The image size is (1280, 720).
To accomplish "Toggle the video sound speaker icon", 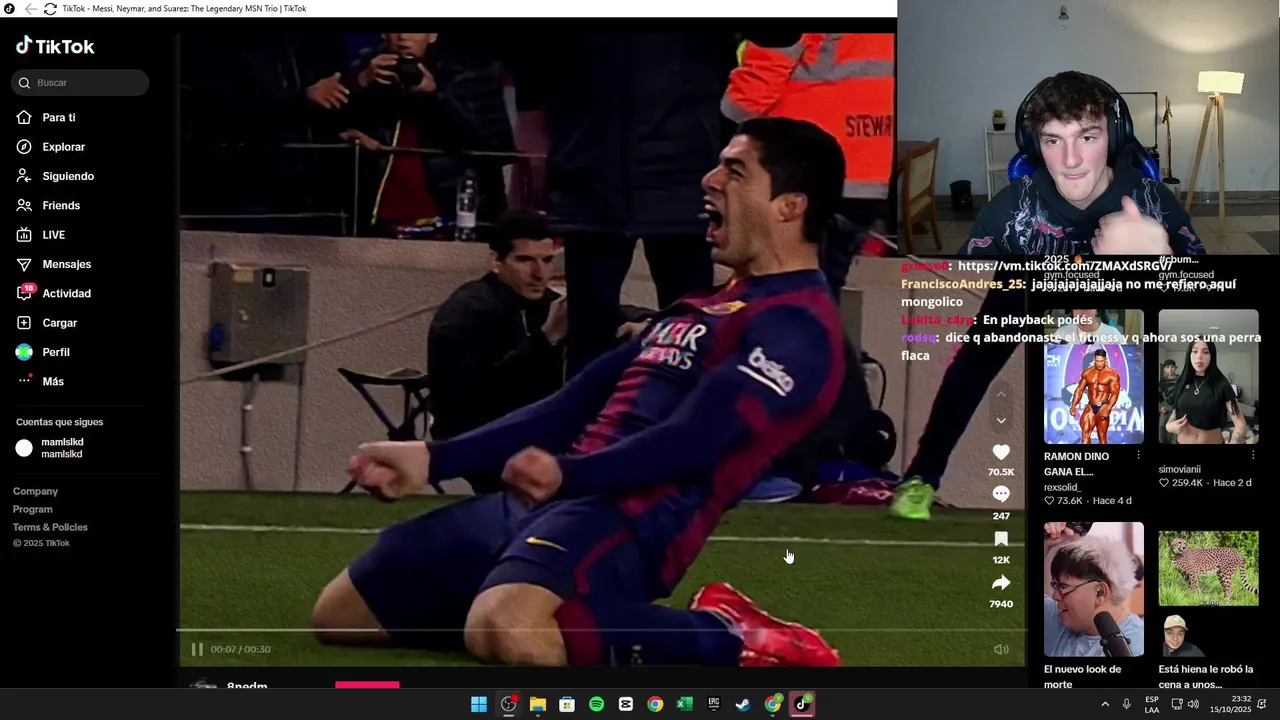I will (1001, 649).
